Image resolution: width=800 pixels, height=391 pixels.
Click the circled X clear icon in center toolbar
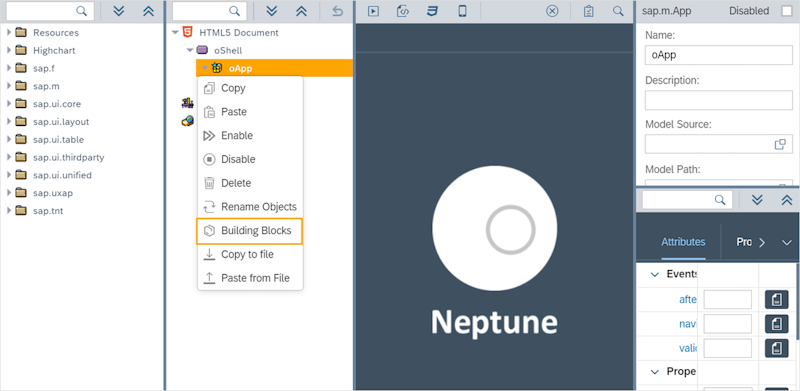coord(552,11)
